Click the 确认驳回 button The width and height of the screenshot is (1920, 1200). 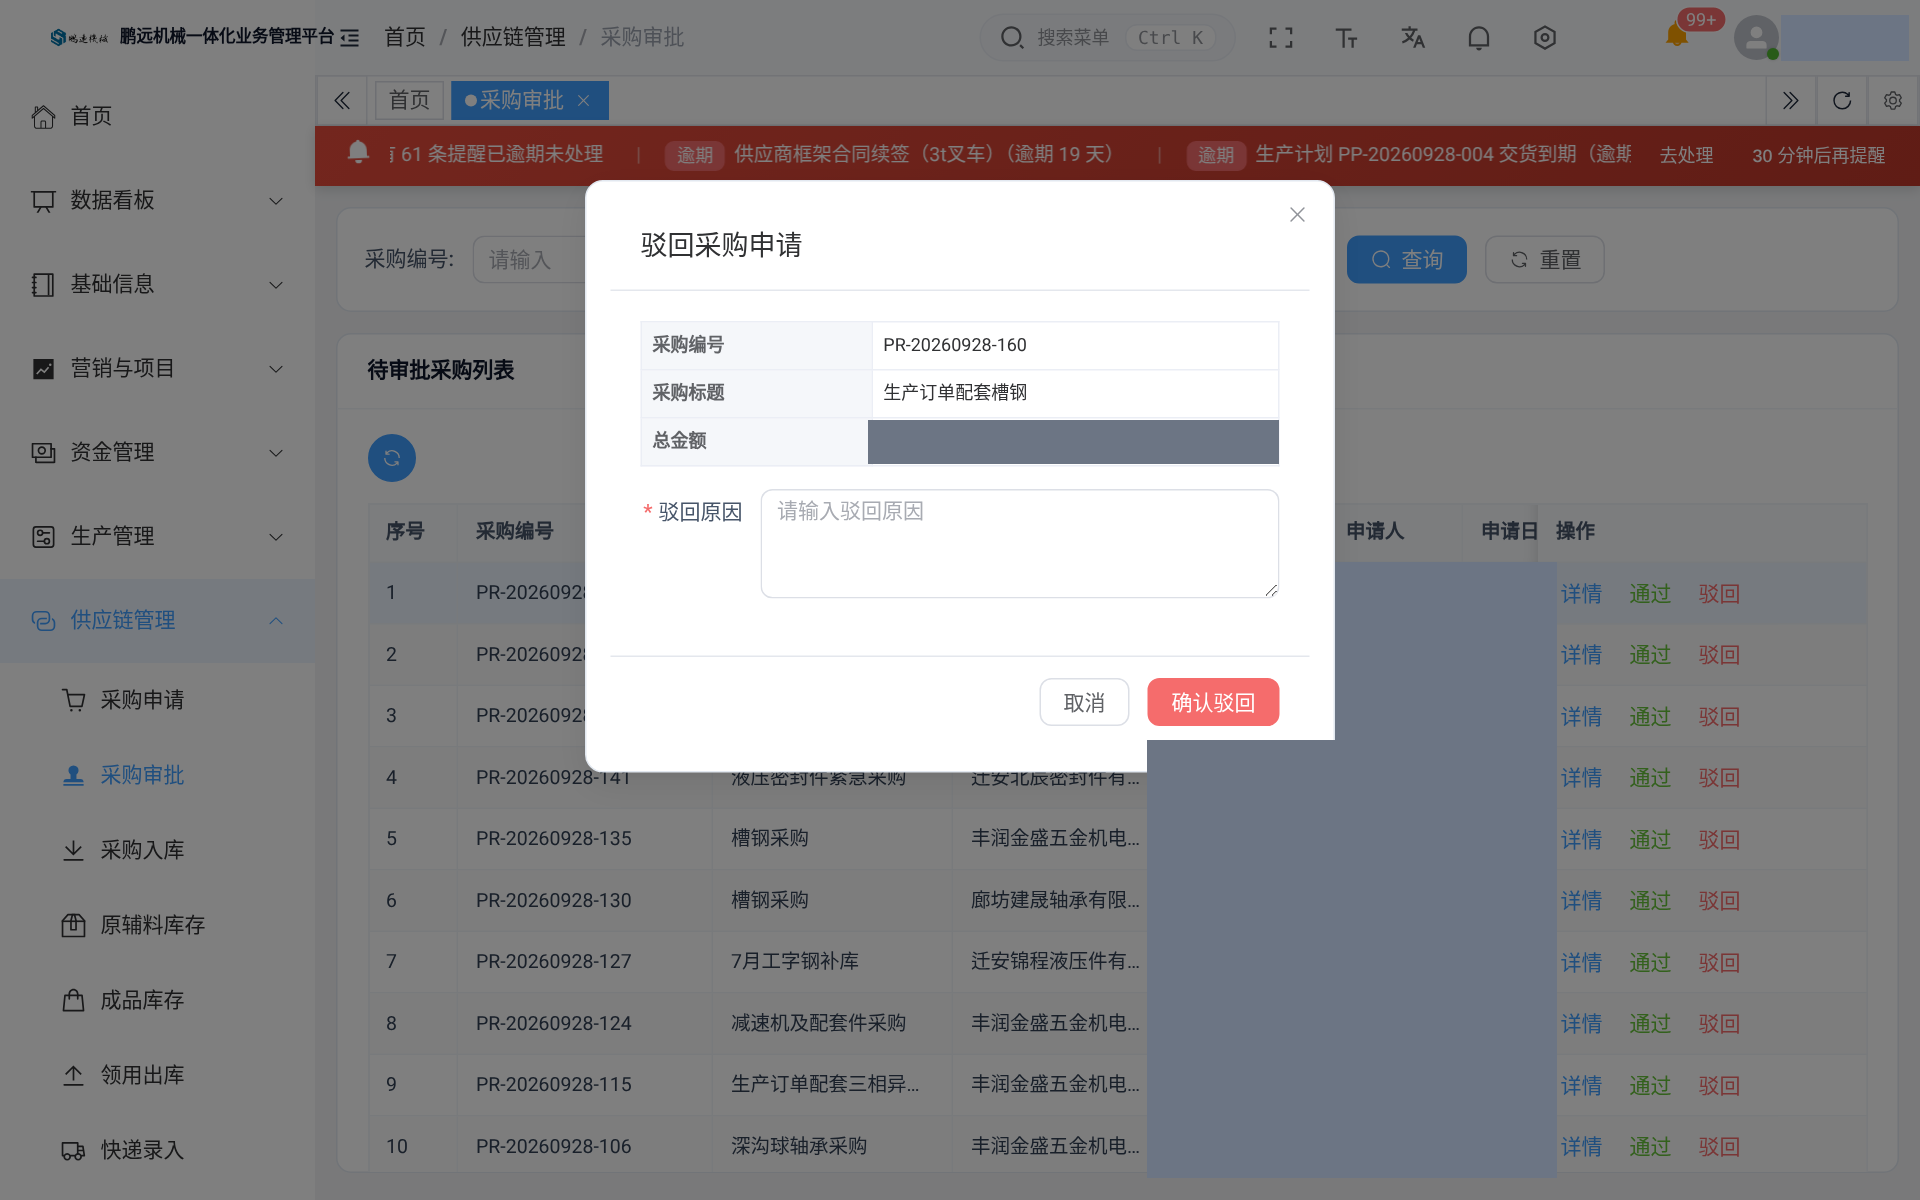(x=1213, y=702)
